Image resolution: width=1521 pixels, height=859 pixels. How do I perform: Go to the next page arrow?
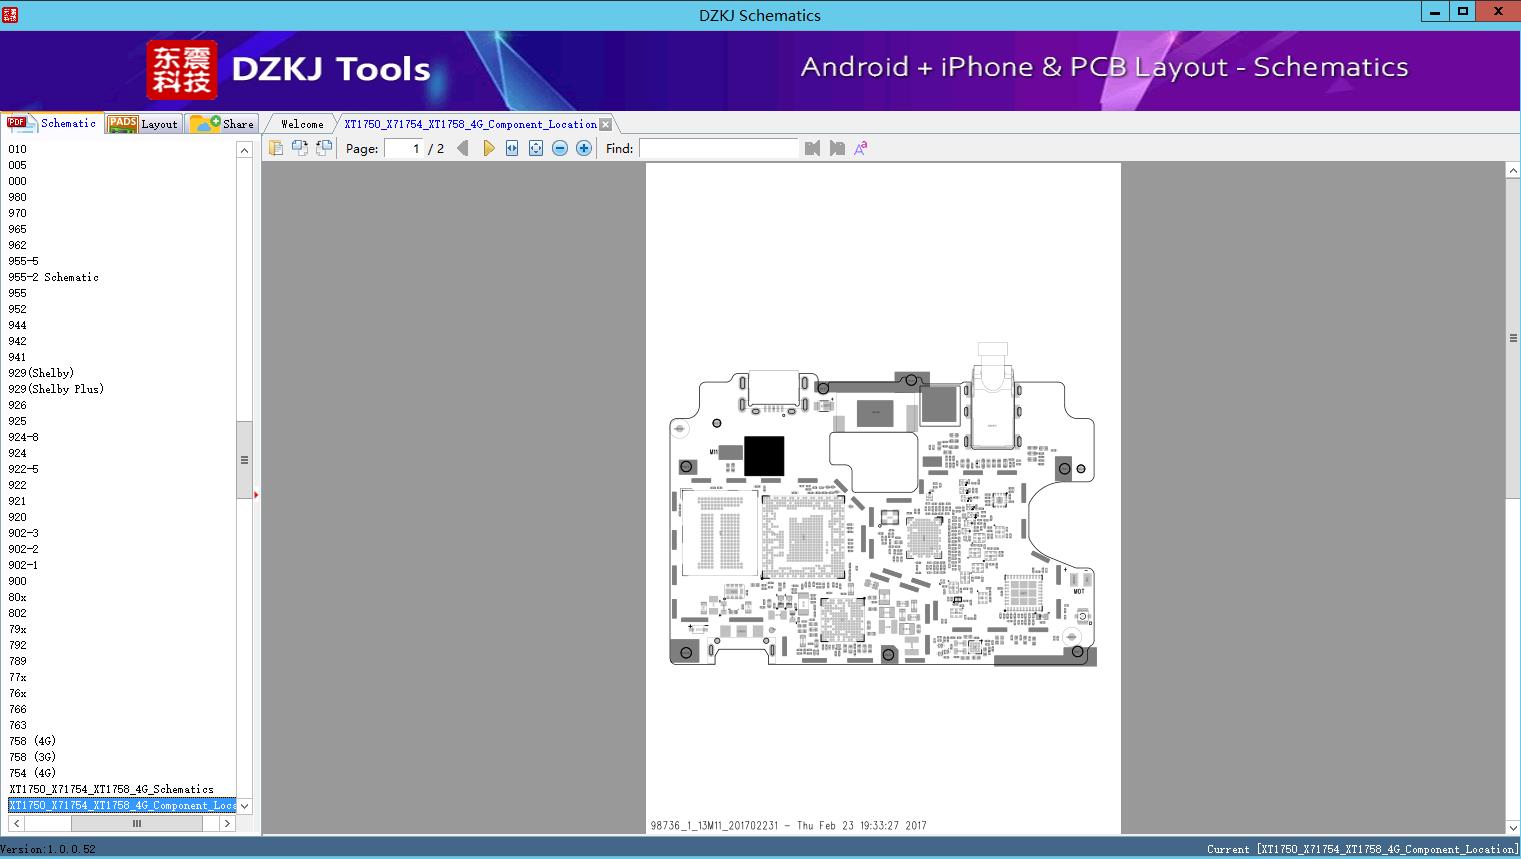[488, 148]
